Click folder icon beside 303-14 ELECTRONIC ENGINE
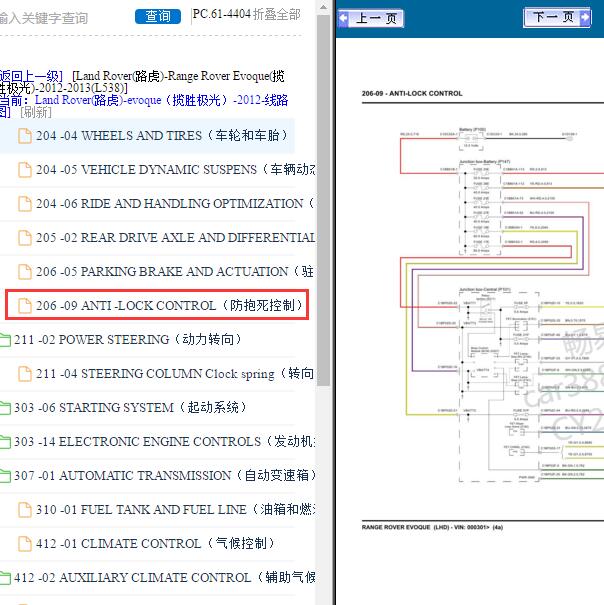 [5, 442]
